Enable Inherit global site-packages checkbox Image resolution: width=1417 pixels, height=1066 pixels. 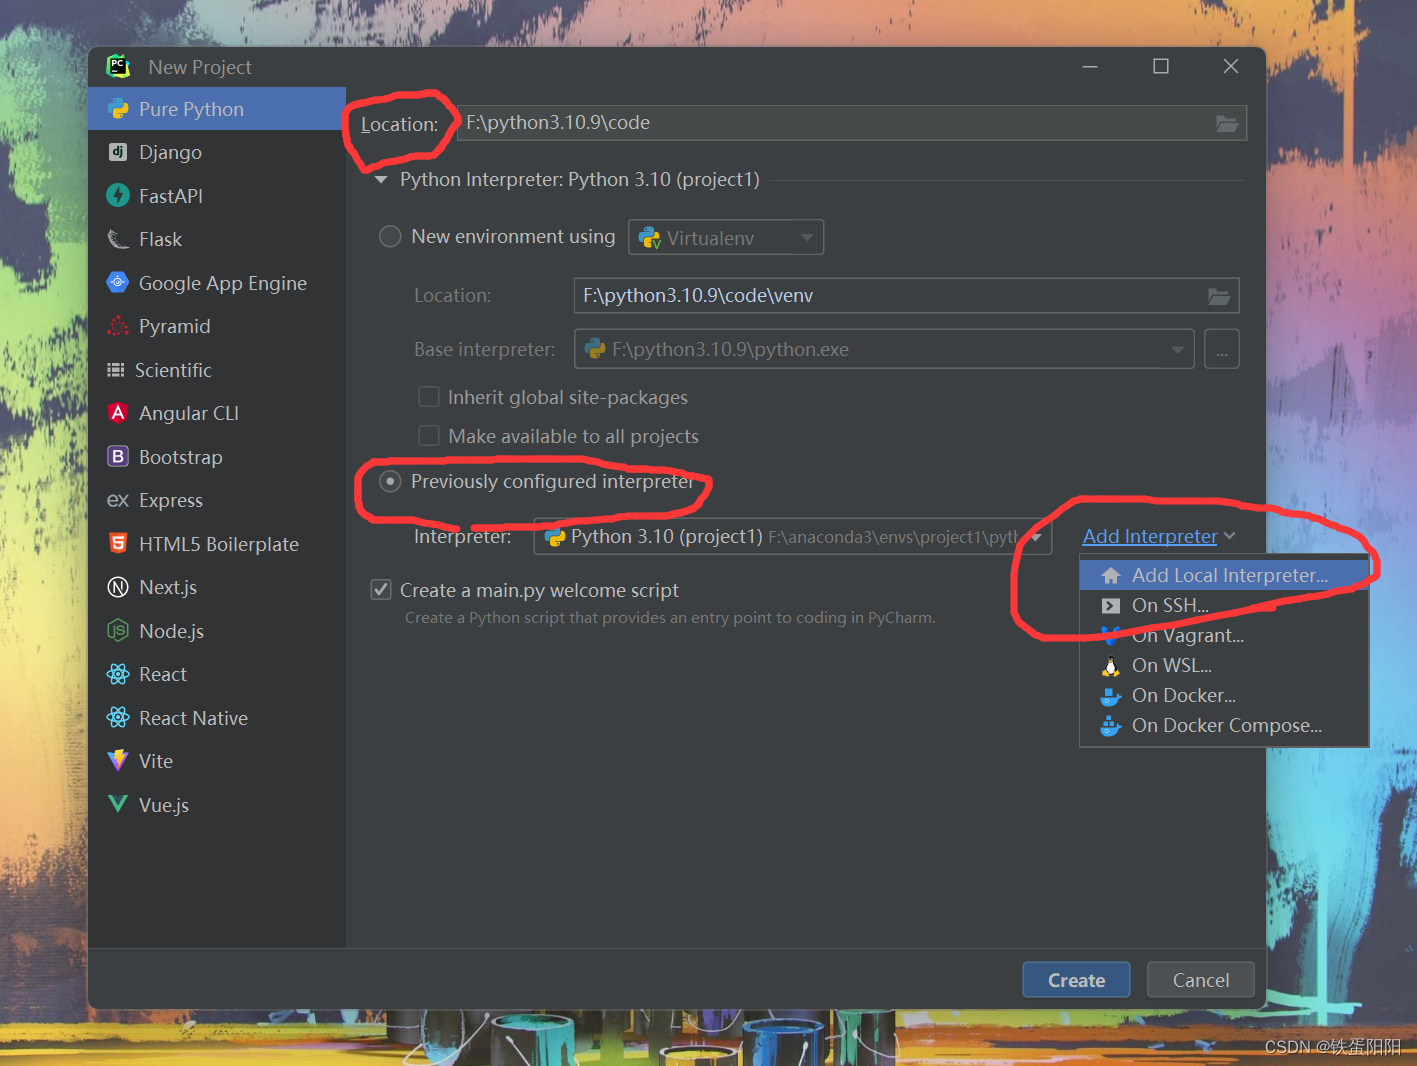[429, 397]
